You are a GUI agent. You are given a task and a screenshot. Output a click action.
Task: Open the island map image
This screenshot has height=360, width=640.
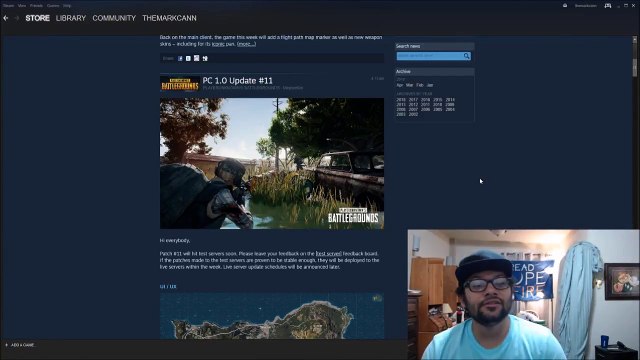272,316
